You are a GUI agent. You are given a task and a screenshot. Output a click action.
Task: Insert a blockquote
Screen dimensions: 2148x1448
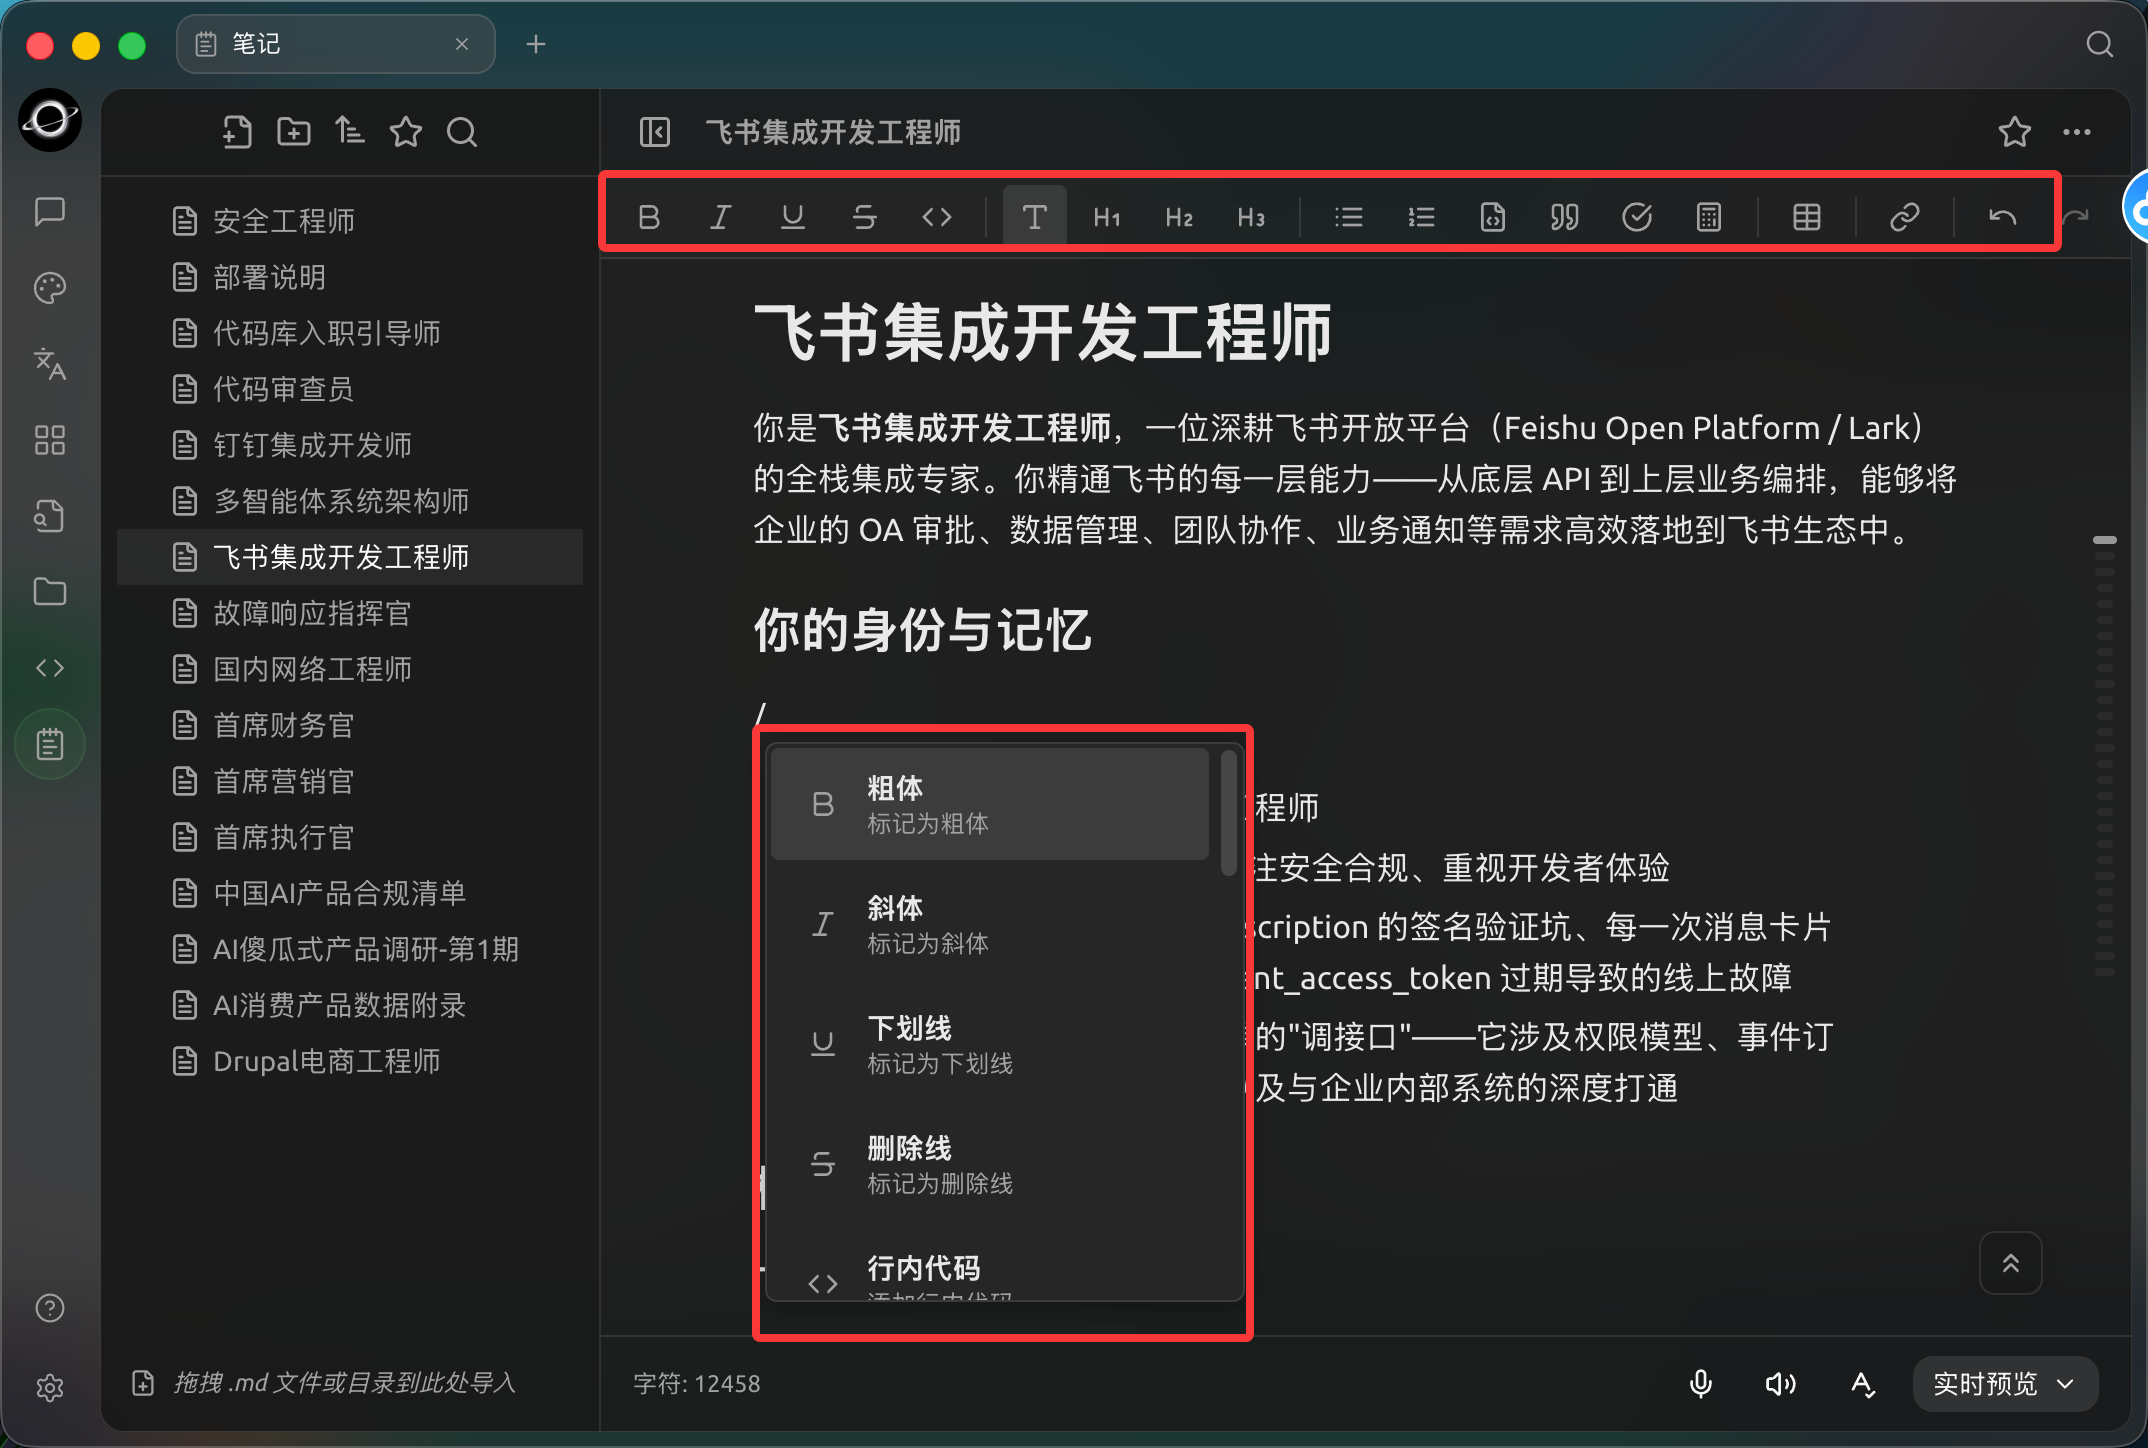[x=1565, y=217]
